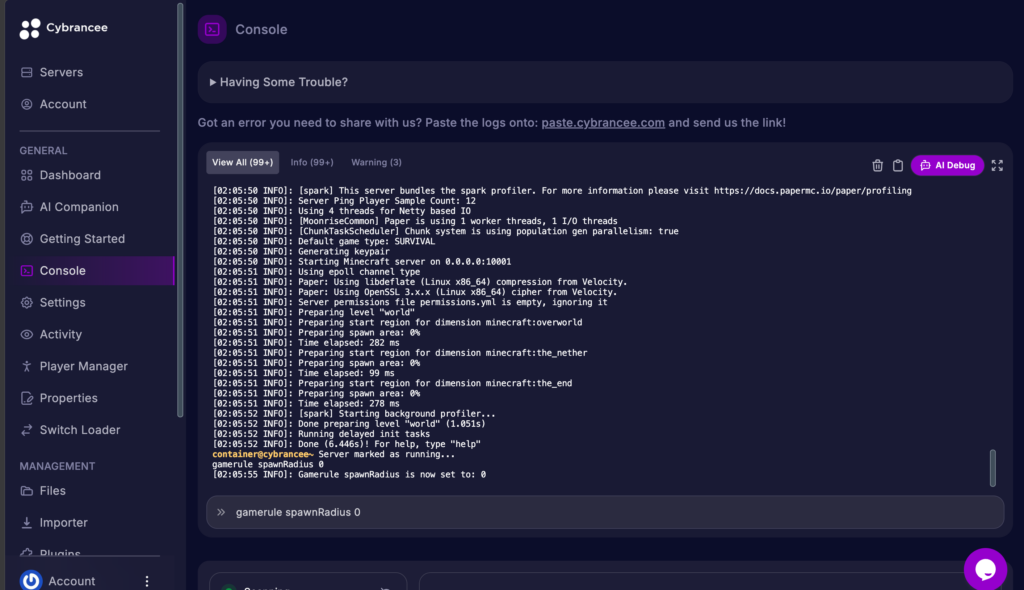Expand Having Some Trouble section
The width and height of the screenshot is (1024, 590).
coord(279,82)
